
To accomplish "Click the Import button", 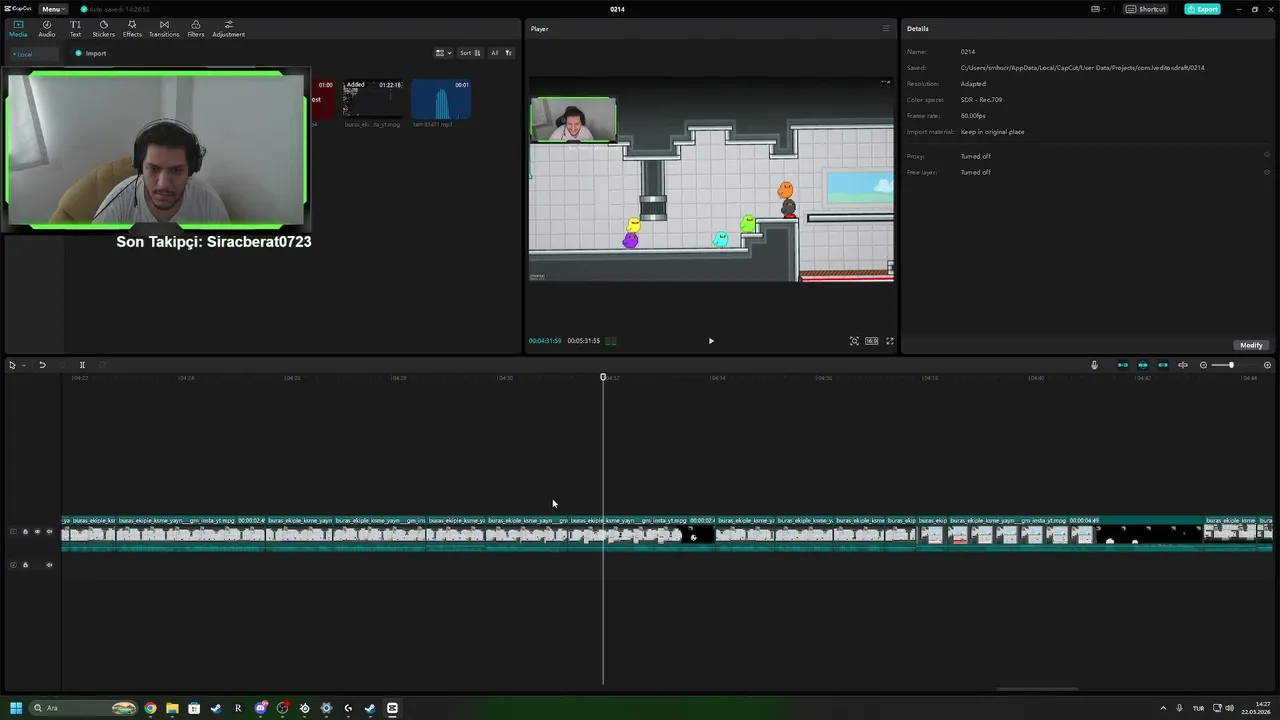I will (x=91, y=54).
